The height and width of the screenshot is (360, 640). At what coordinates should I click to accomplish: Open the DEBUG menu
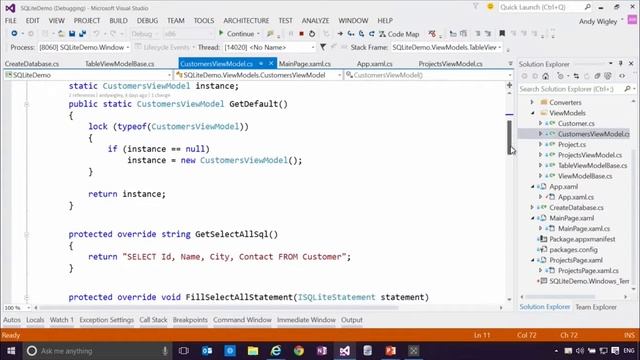[147, 20]
